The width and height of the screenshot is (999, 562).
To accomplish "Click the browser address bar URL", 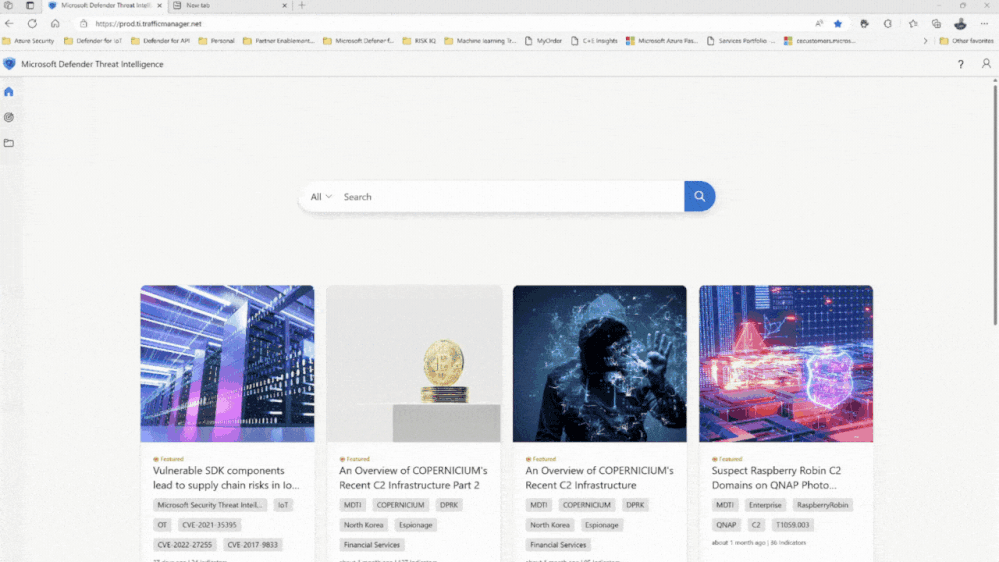I will point(148,24).
